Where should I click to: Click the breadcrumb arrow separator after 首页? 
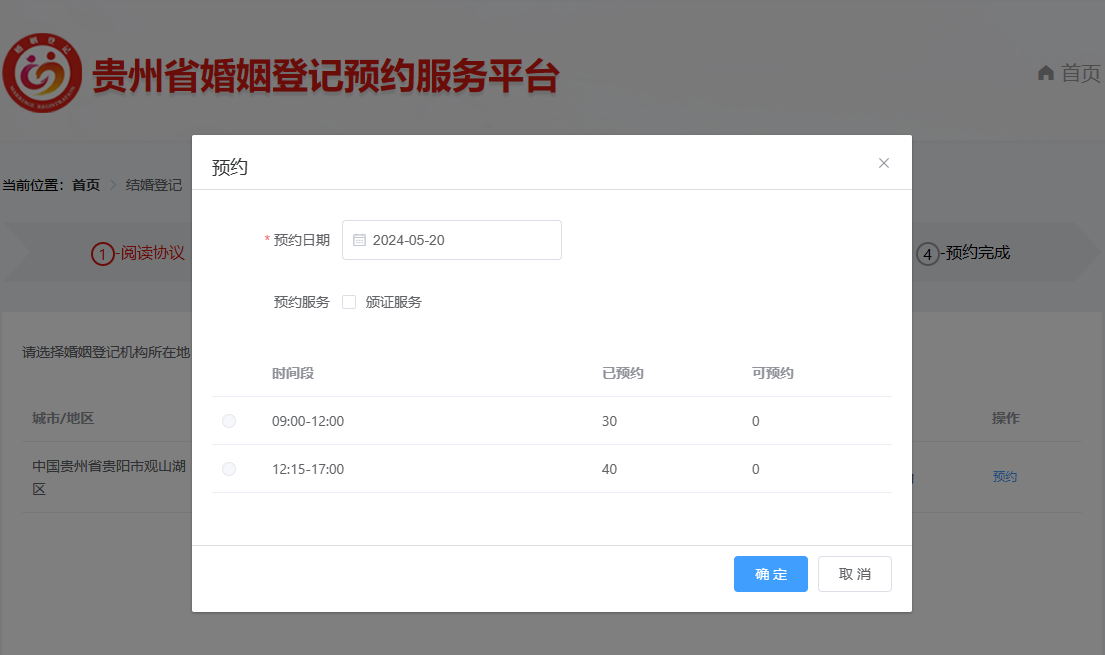[113, 185]
